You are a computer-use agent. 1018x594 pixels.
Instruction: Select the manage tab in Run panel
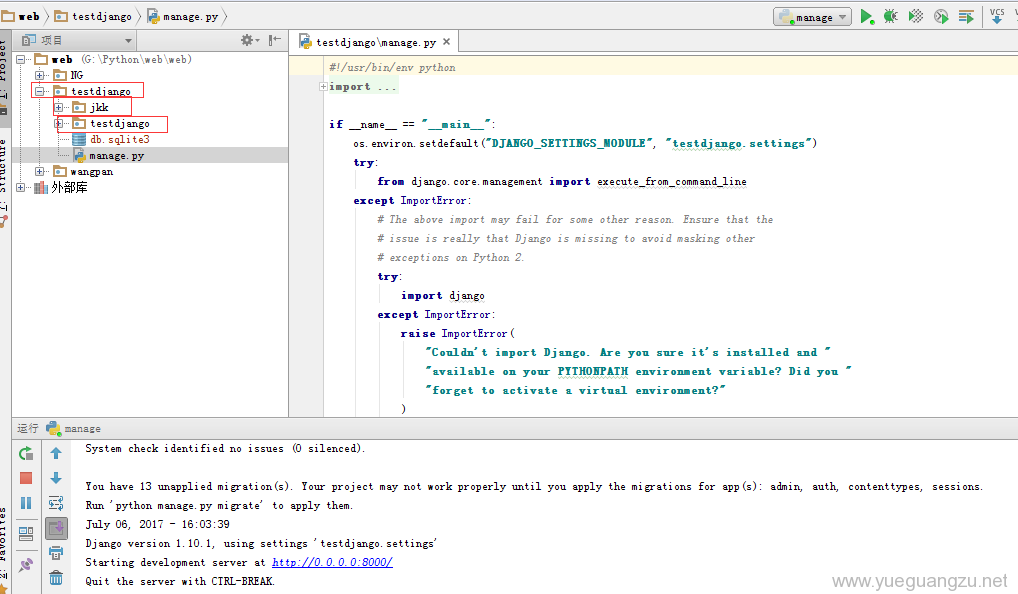(x=73, y=428)
